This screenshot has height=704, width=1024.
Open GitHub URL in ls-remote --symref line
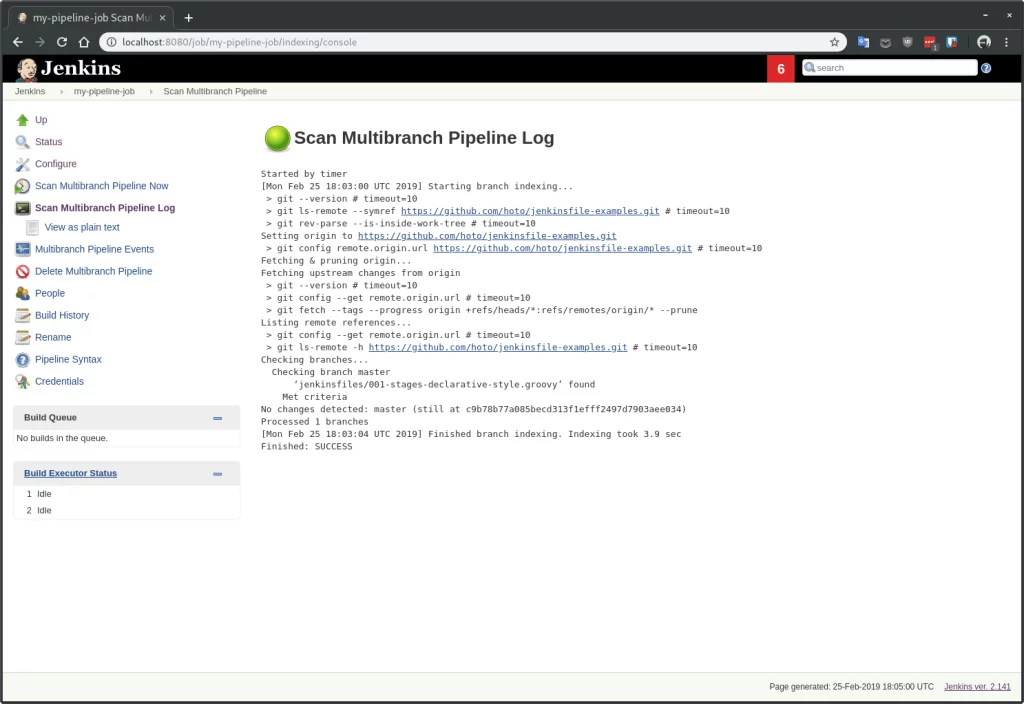[530, 211]
